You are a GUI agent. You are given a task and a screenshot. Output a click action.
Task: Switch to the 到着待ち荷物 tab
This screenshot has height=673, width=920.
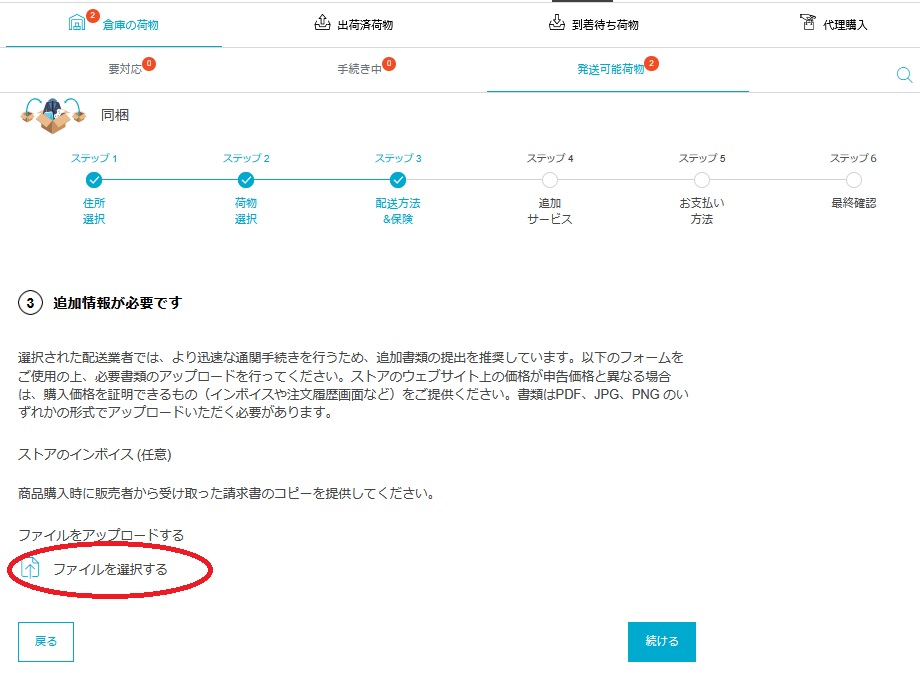[x=605, y=25]
